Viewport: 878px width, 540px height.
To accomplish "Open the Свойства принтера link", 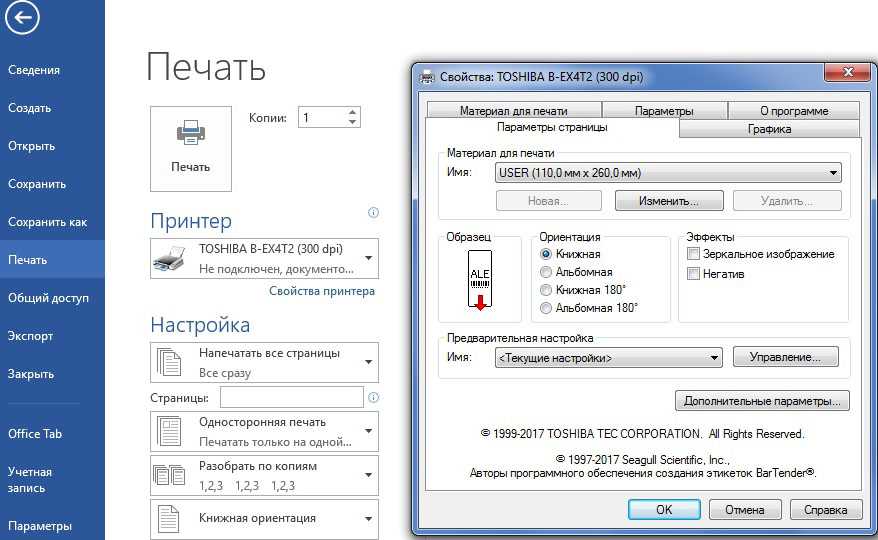I will click(322, 291).
